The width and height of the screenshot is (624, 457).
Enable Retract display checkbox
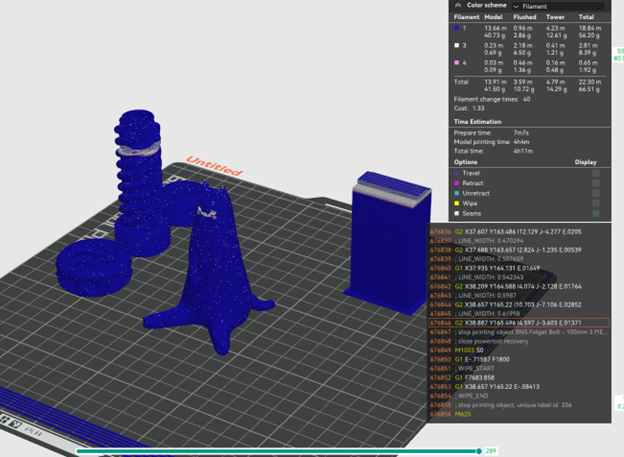point(596,183)
